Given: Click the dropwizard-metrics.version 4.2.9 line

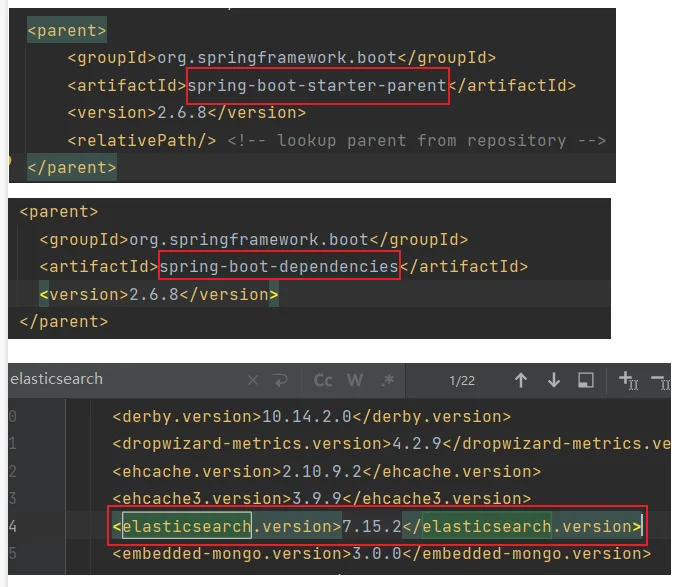Looking at the screenshot, I should 391,444.
